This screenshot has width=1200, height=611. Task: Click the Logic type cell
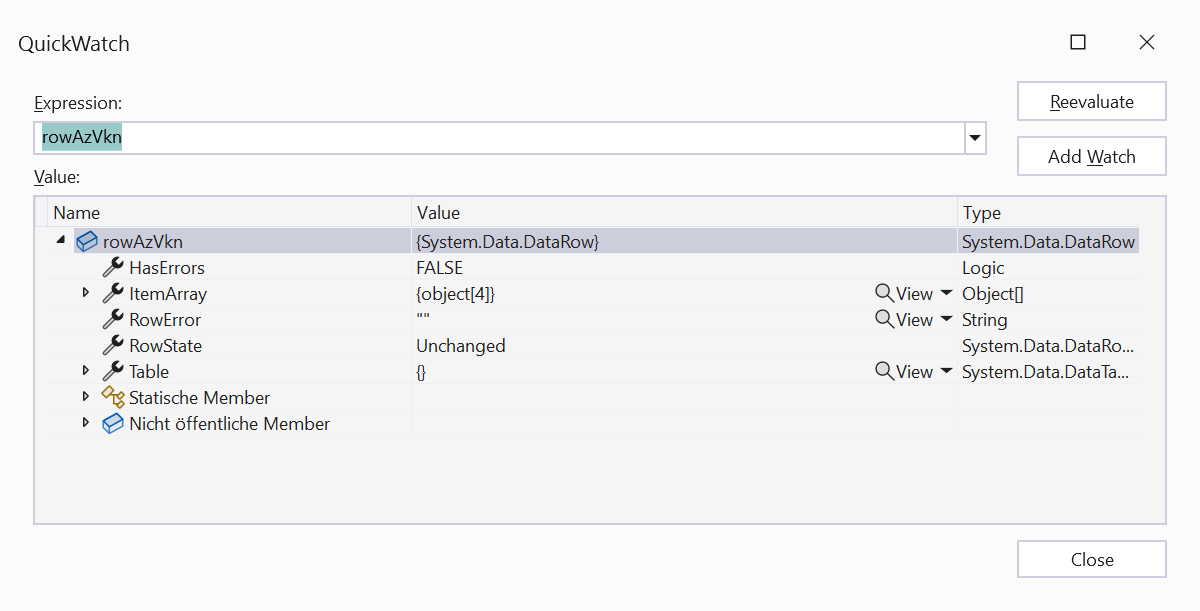click(983, 267)
